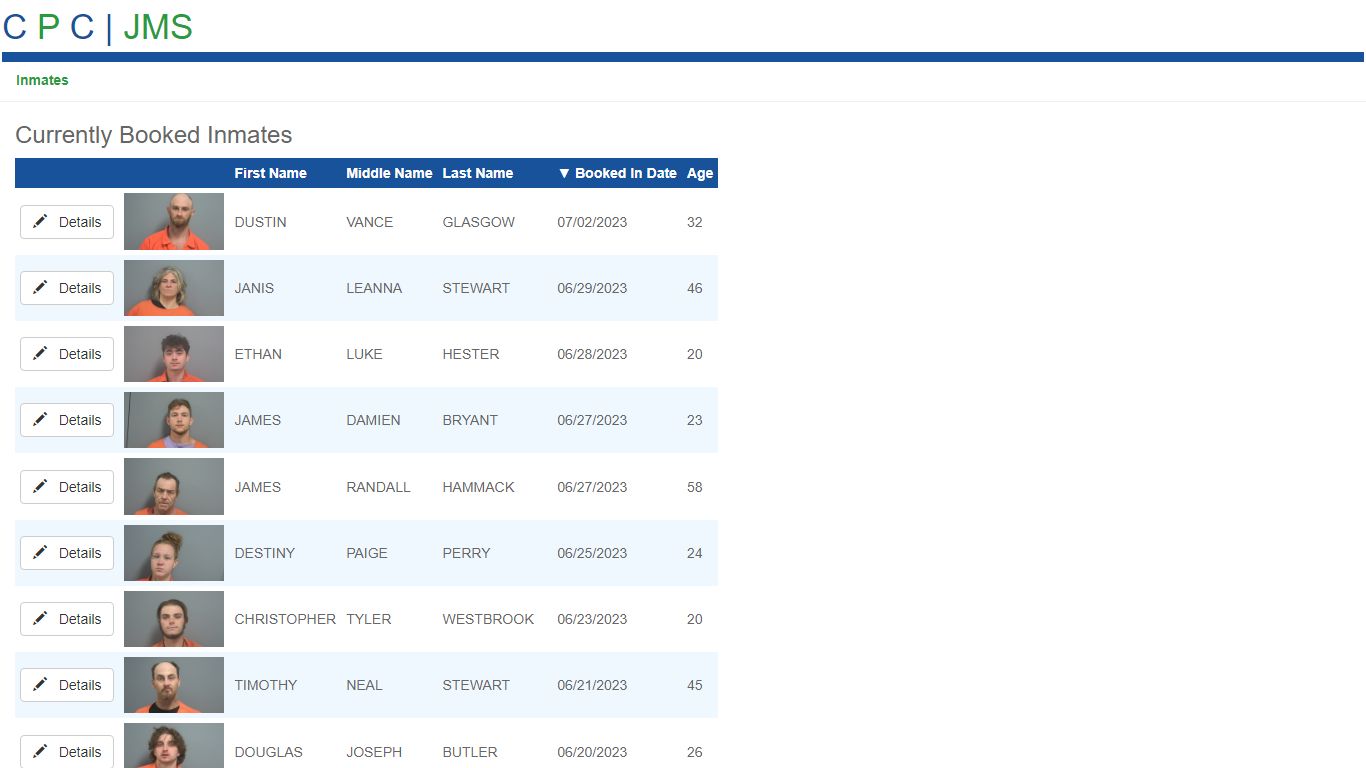Click pencil icon in Timothy Stewart's row
The height and width of the screenshot is (768, 1366).
tap(40, 685)
